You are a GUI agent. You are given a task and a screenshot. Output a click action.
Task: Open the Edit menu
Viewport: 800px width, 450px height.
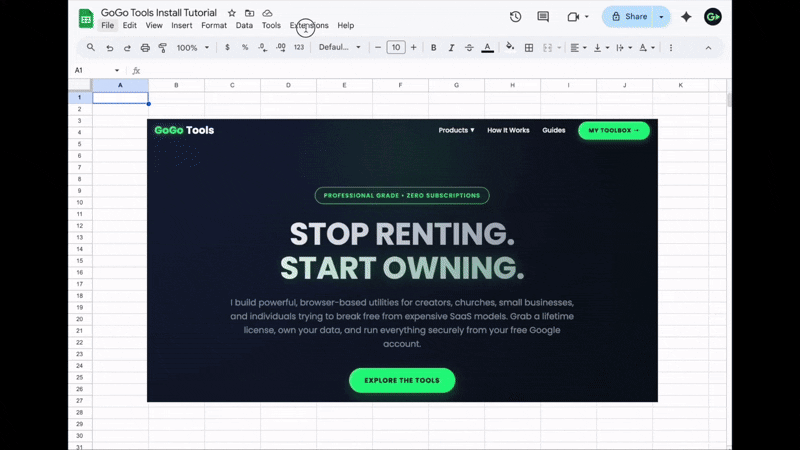[130, 26]
